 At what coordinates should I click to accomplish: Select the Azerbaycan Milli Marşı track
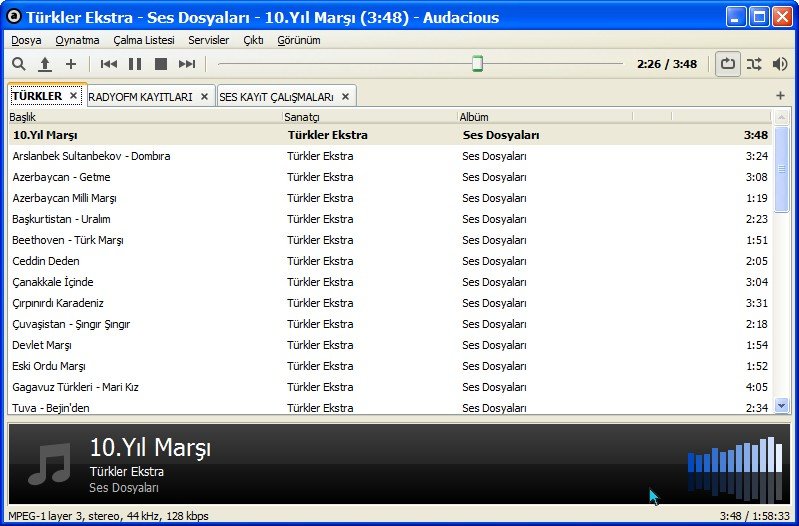[390, 198]
